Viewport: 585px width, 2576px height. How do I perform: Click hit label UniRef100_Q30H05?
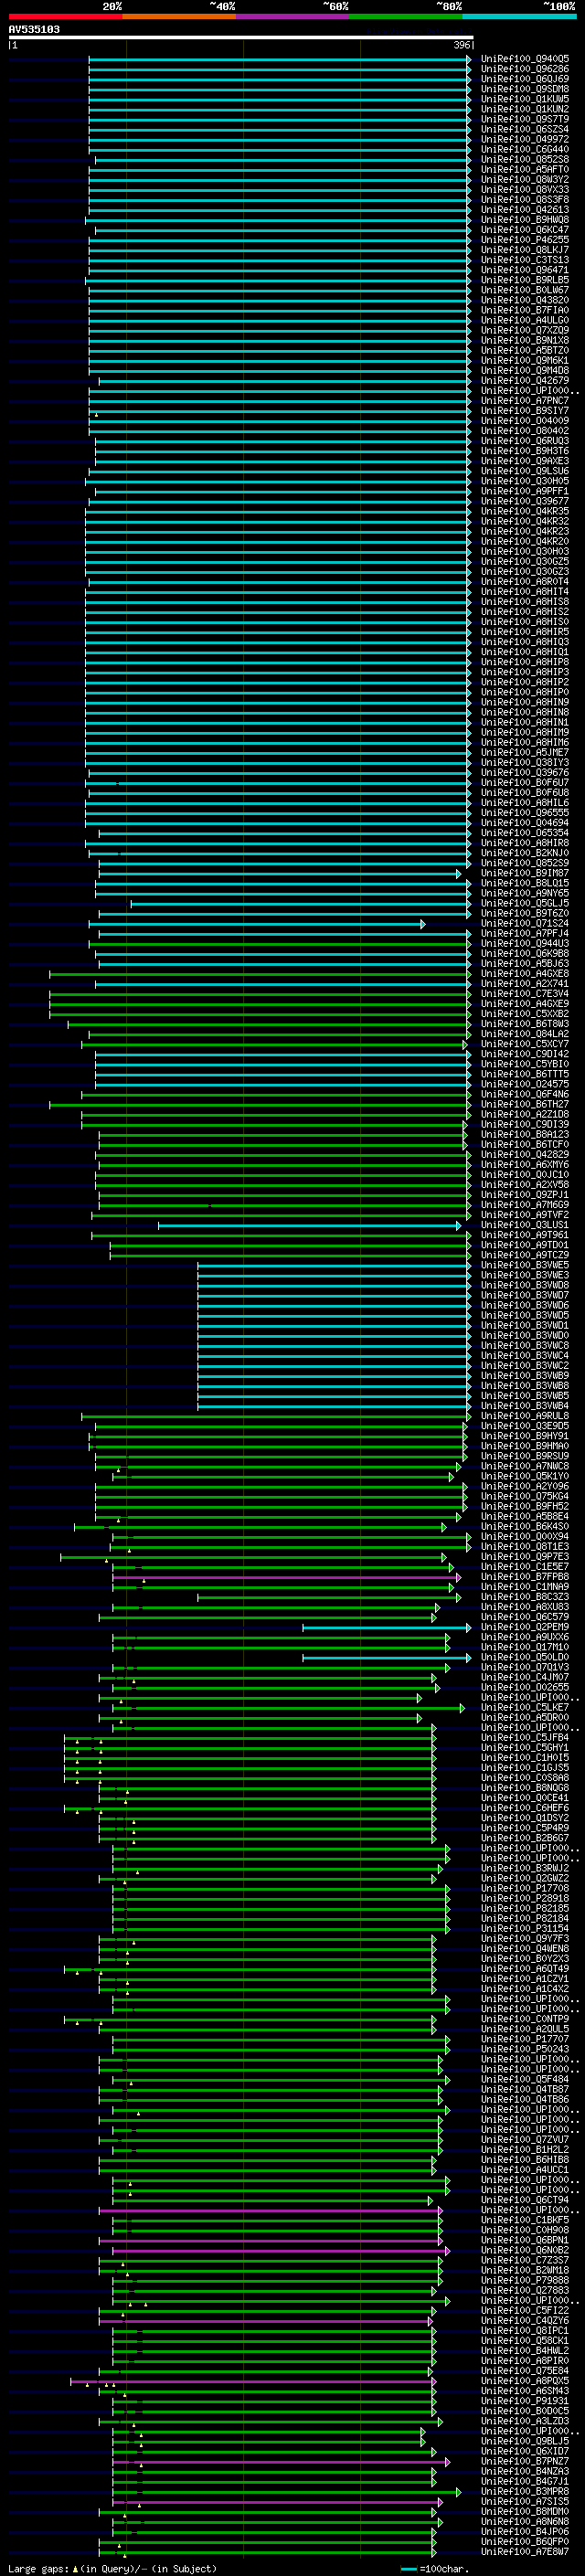(x=525, y=481)
